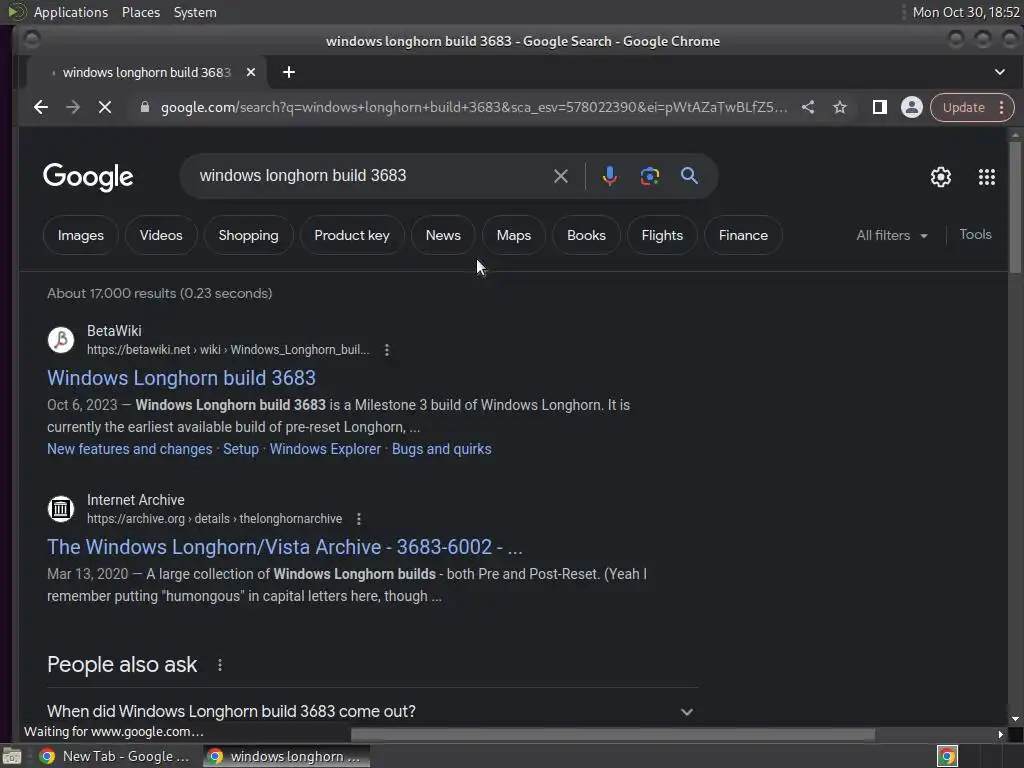Open the Google apps grid
Image resolution: width=1024 pixels, height=768 pixels.
point(987,176)
